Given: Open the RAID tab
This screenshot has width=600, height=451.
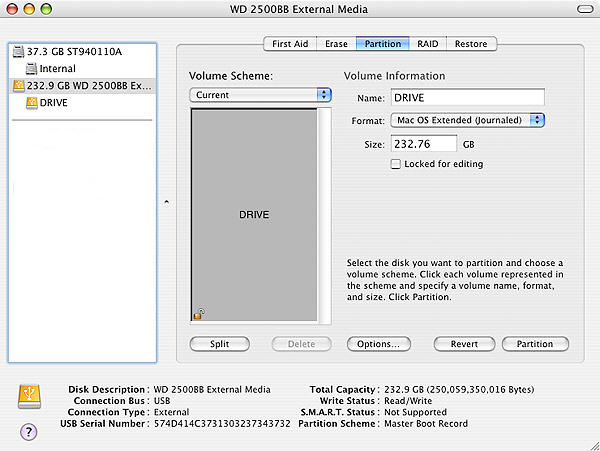Looking at the screenshot, I should [x=427, y=44].
